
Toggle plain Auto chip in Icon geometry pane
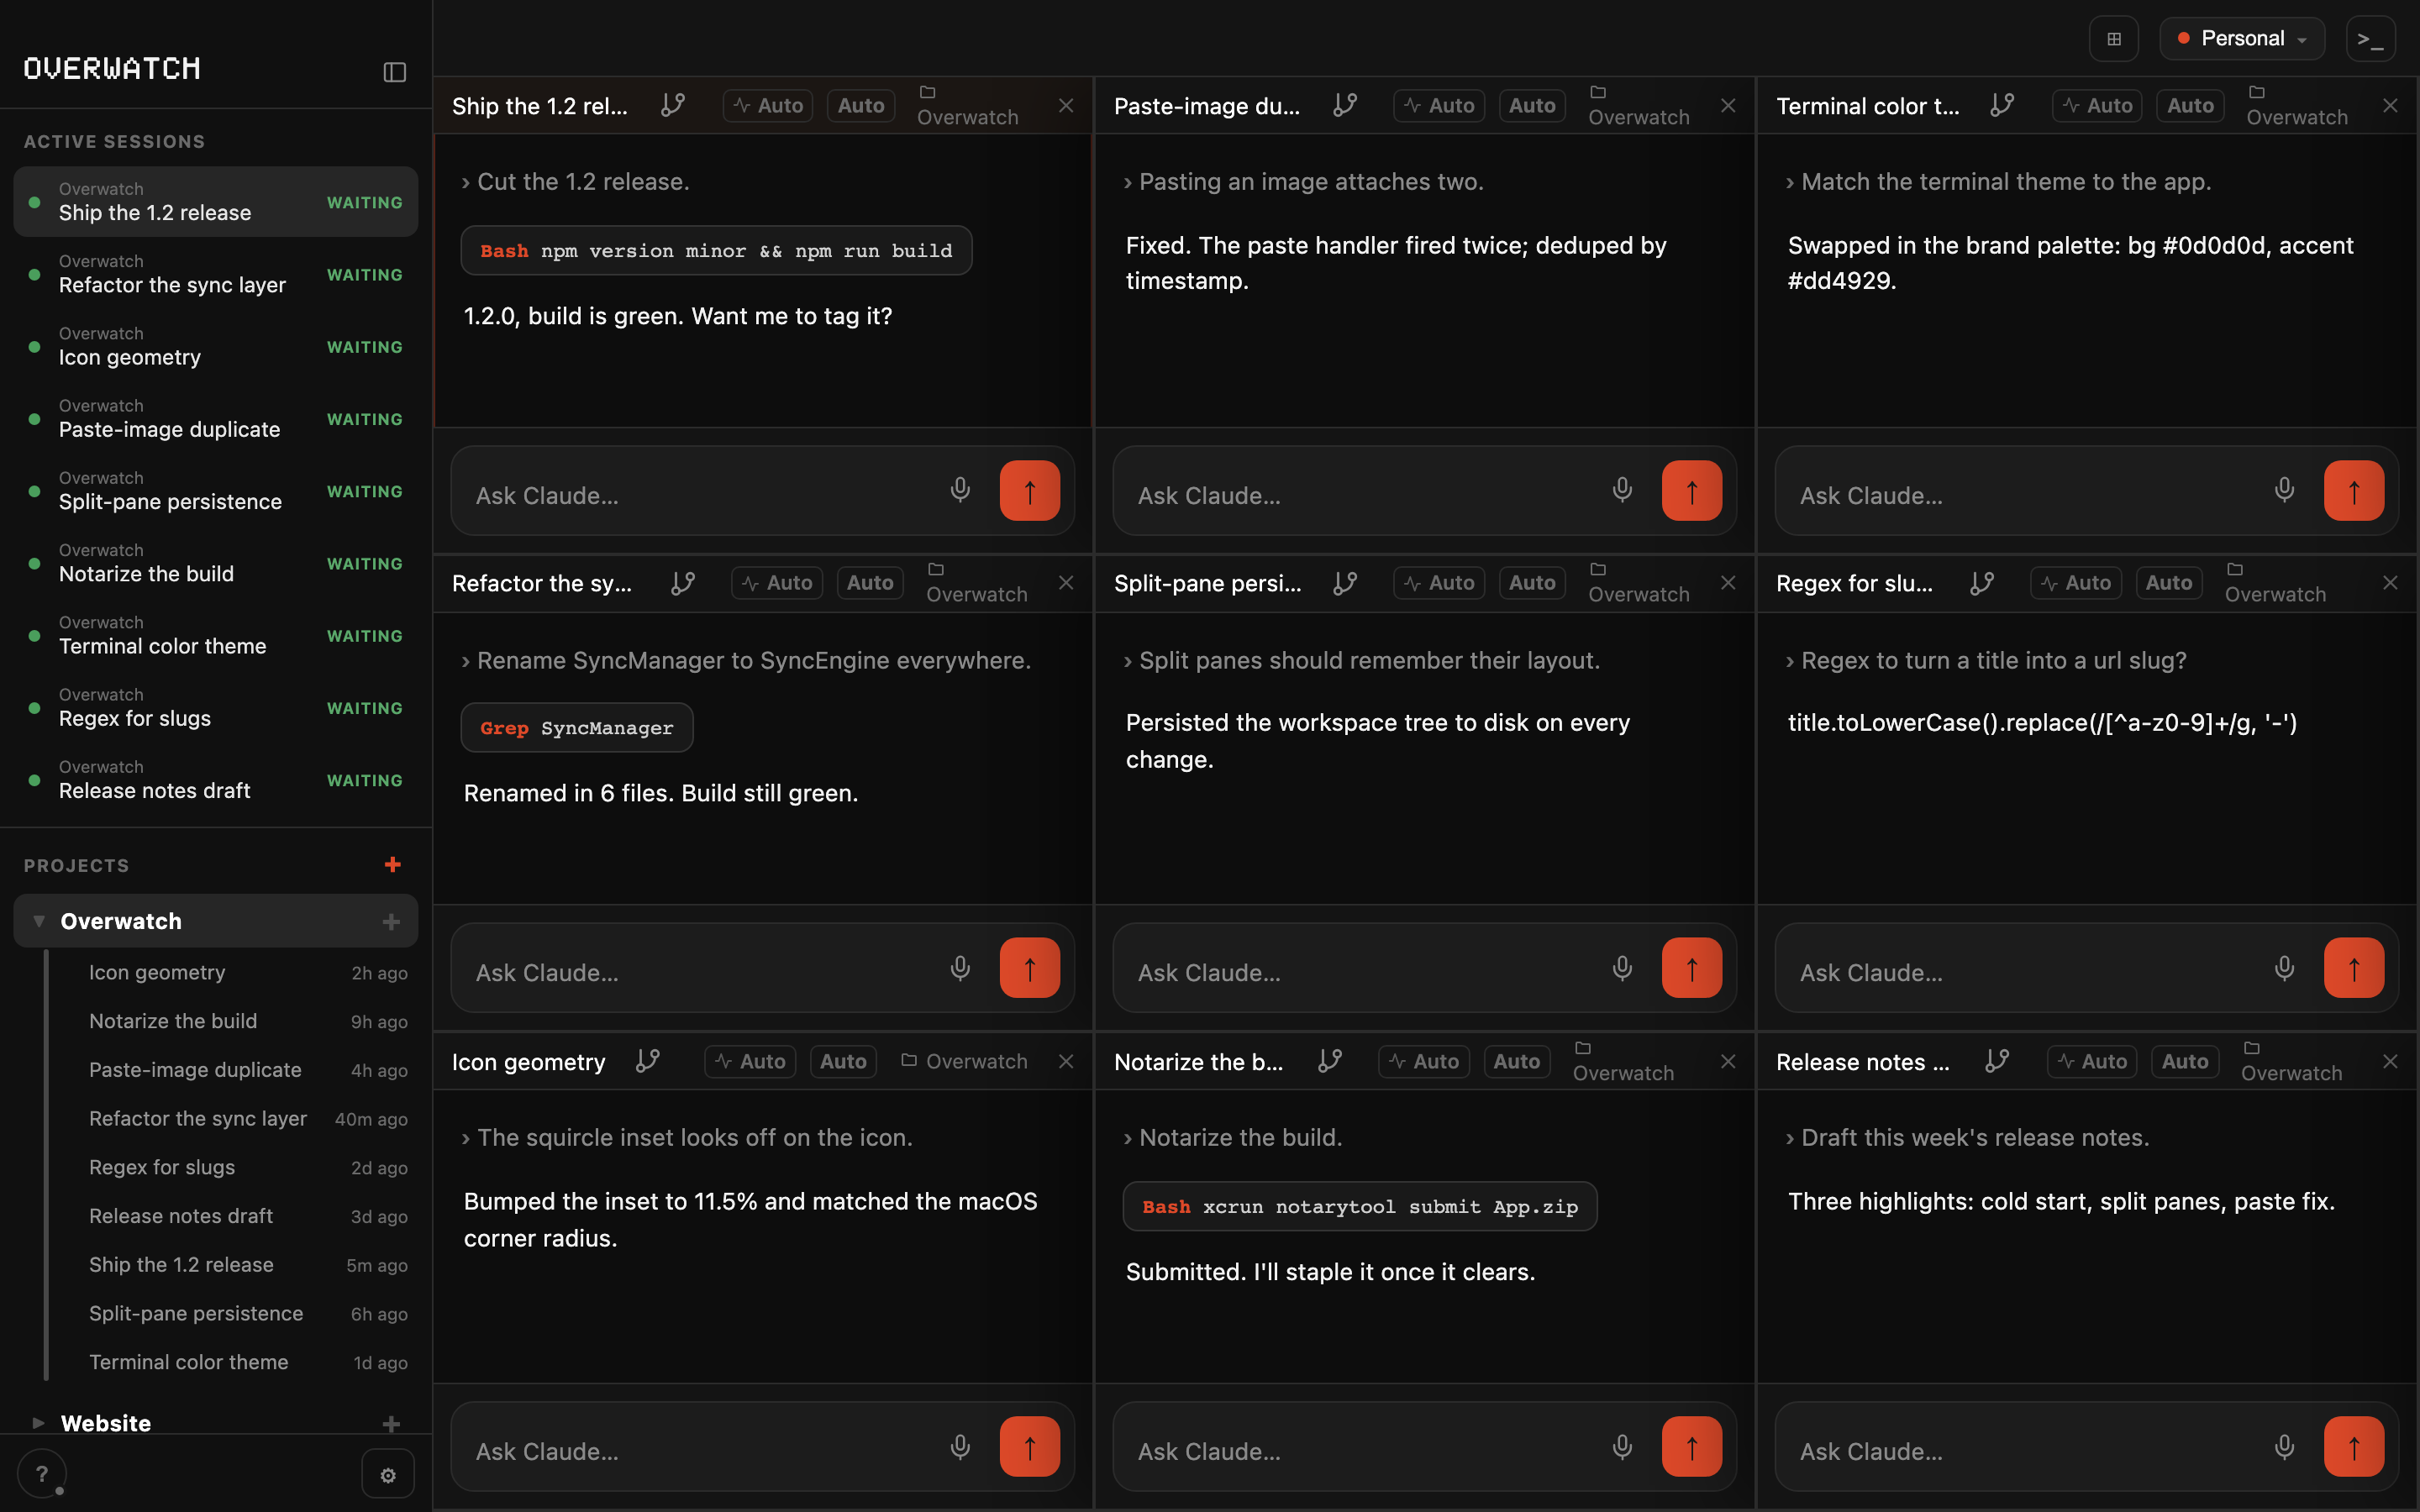(843, 1061)
